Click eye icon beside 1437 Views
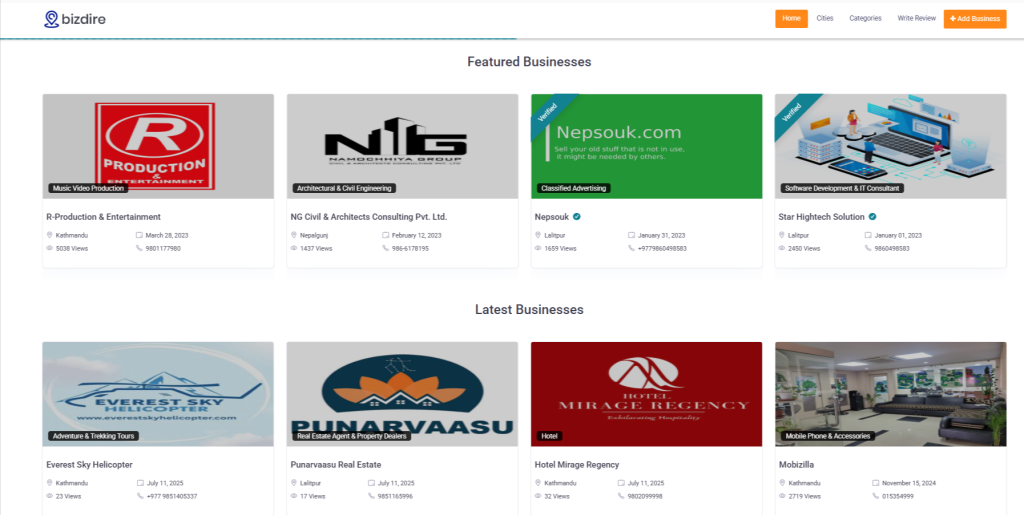Viewport: 1024px width, 515px height. [294, 249]
